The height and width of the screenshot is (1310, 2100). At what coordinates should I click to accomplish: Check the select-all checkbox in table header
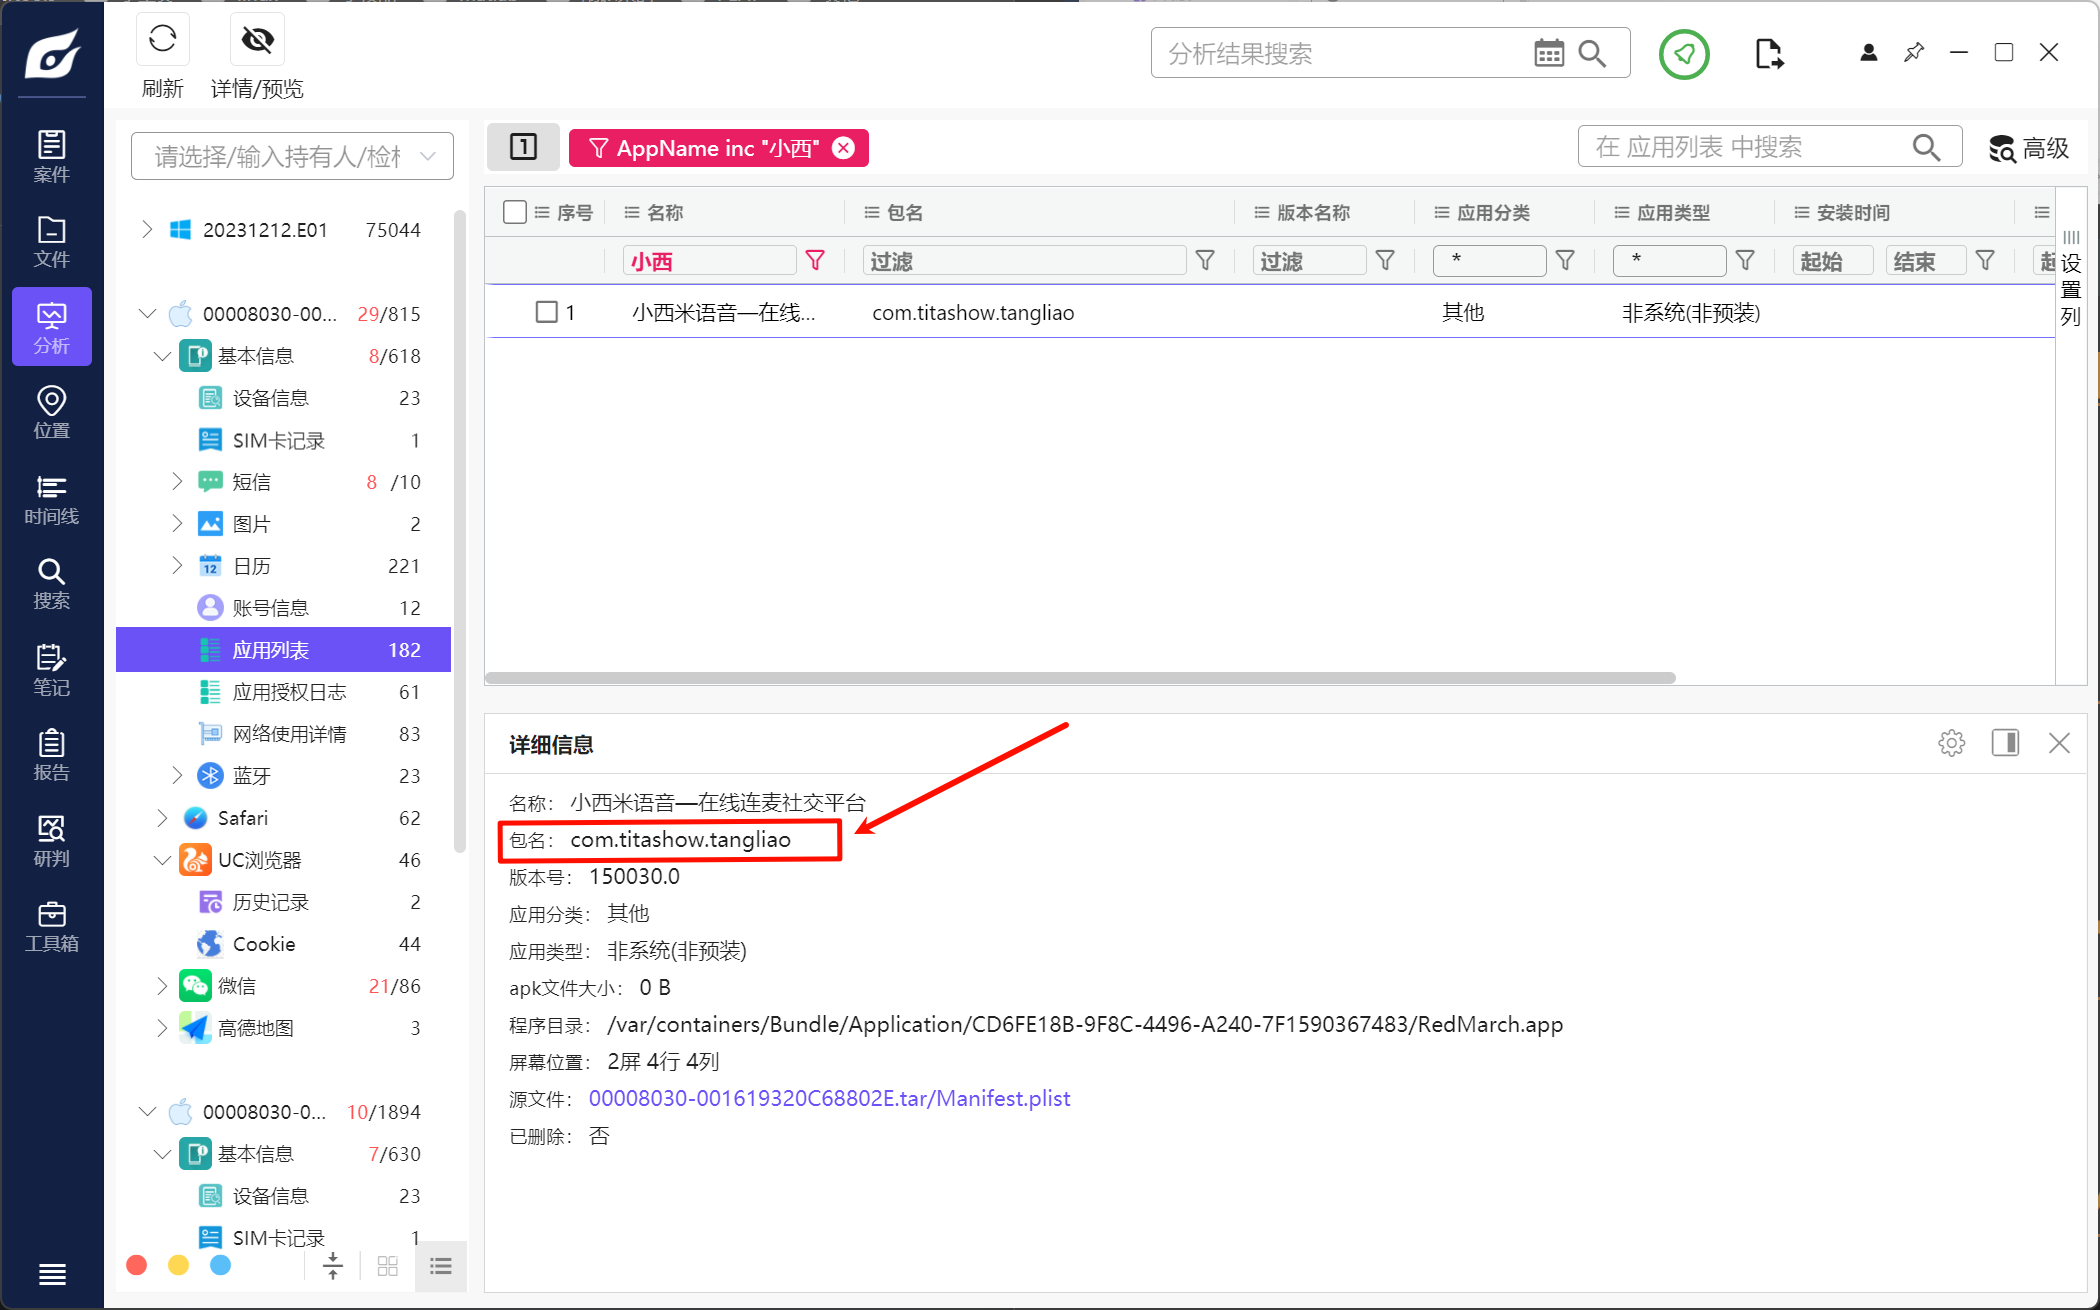point(515,212)
